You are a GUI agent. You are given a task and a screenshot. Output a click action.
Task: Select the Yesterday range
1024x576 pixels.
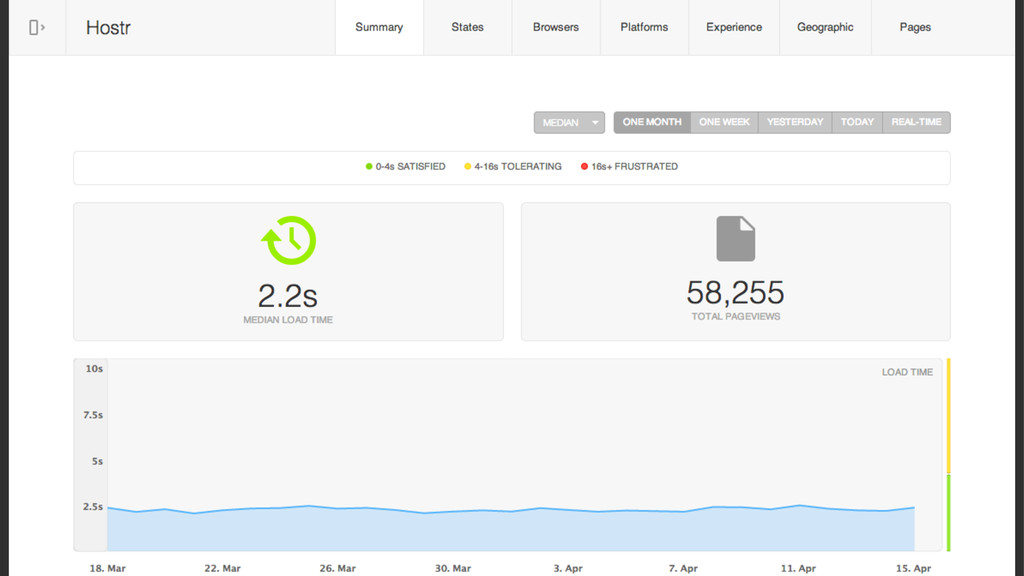795,122
